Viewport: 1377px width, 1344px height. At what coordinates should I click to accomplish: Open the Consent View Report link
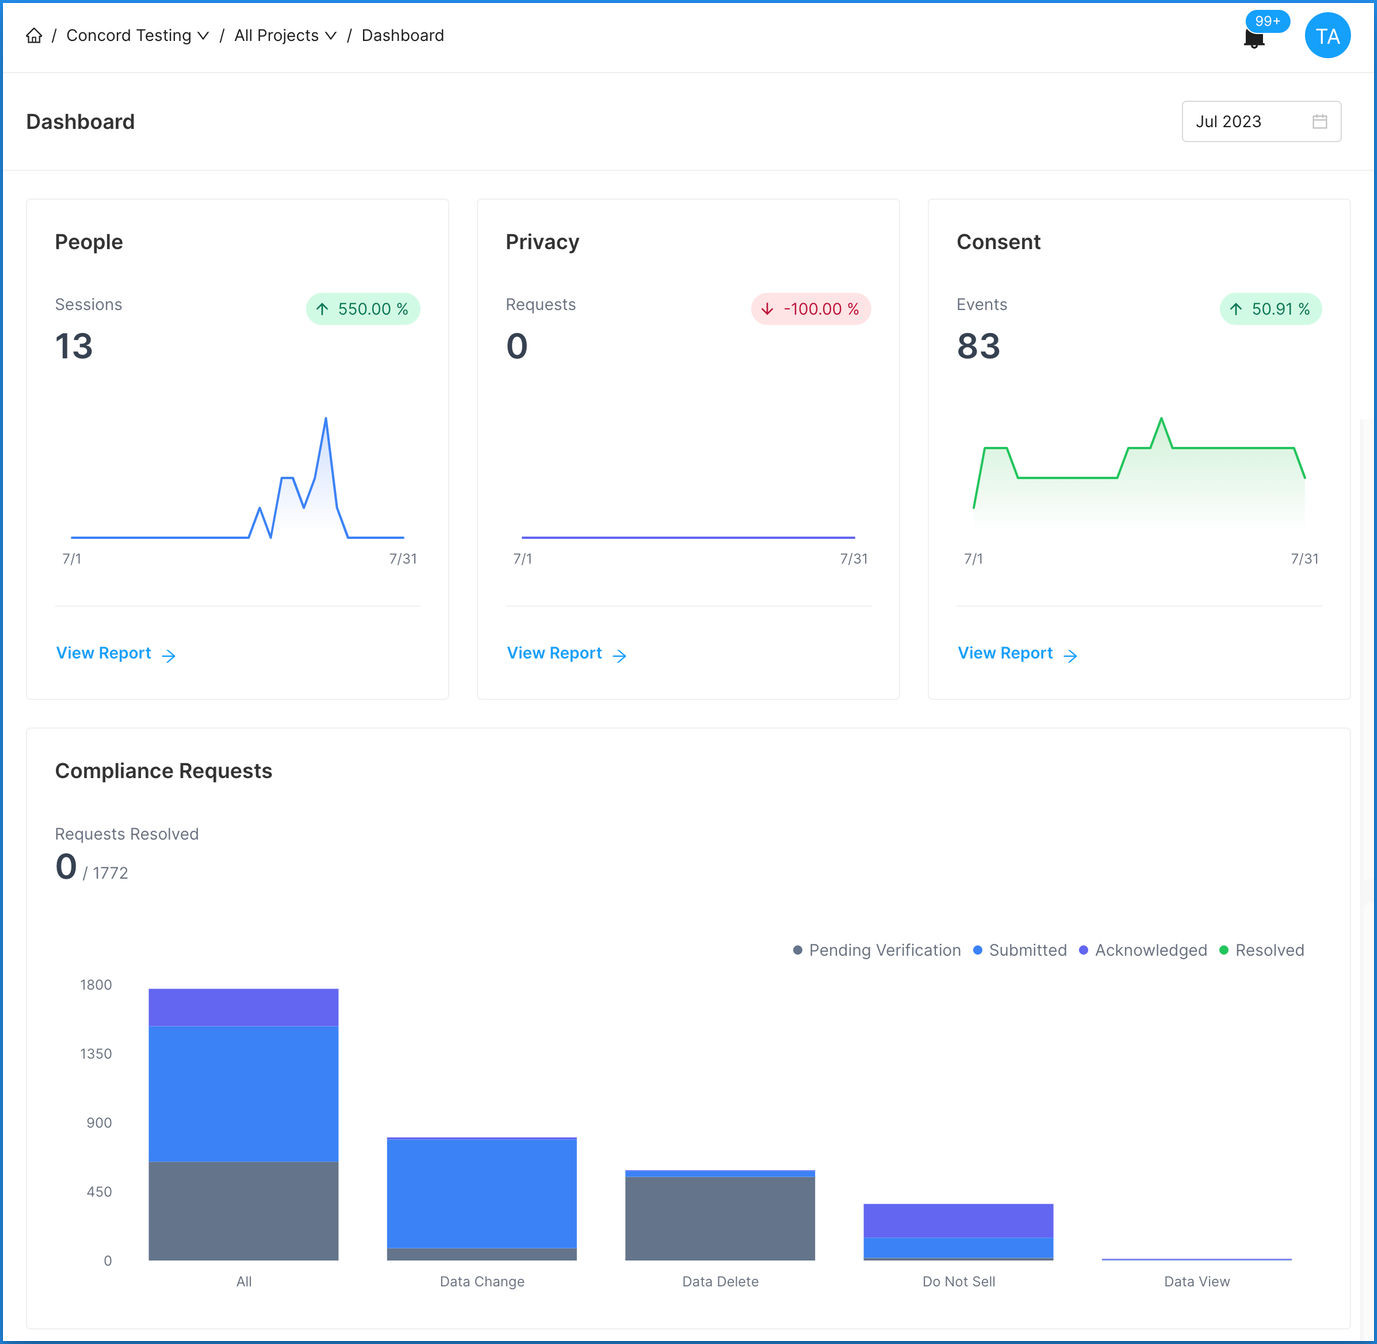coord(1005,653)
